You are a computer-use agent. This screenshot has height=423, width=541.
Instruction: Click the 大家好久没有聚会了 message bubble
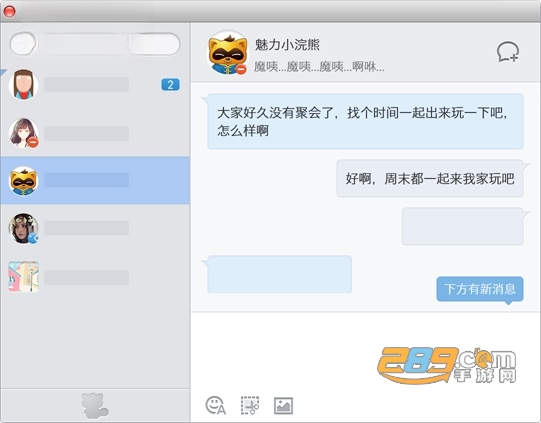[x=365, y=121]
